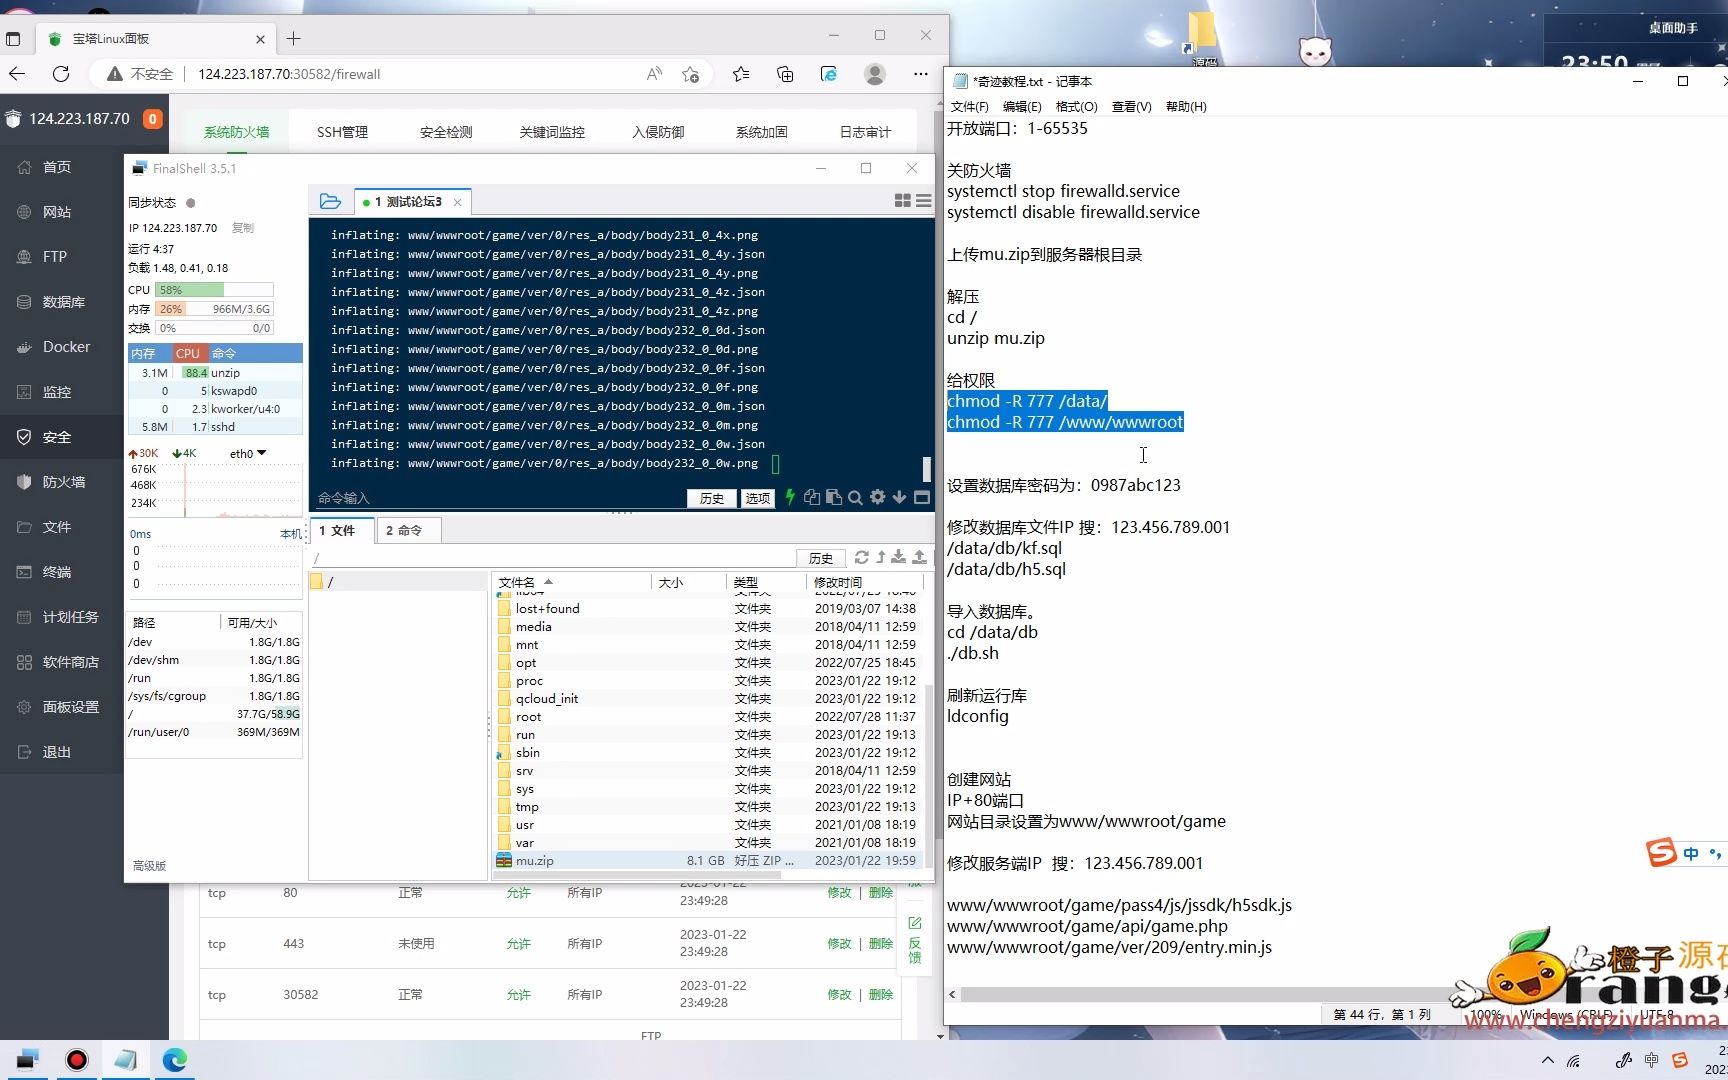
Task: Download selected file via download icon
Action: pos(899,557)
